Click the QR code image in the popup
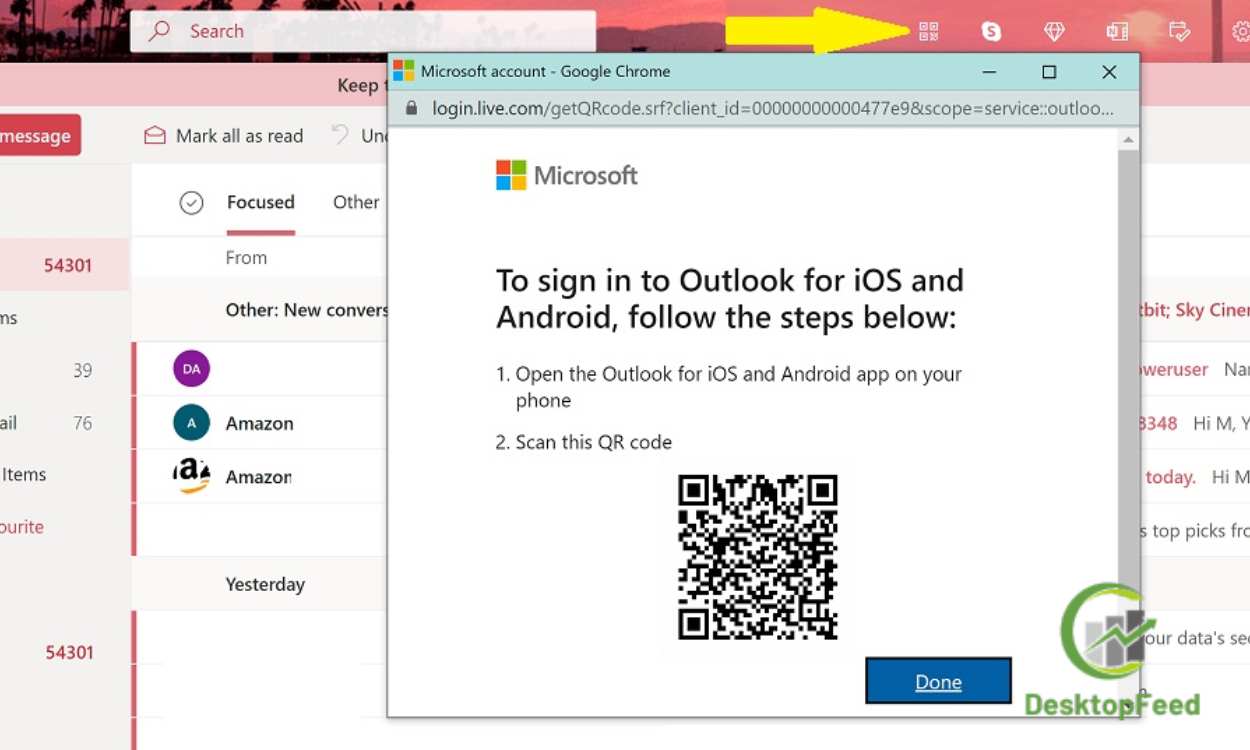The image size is (1250, 750). pyautogui.click(x=758, y=557)
